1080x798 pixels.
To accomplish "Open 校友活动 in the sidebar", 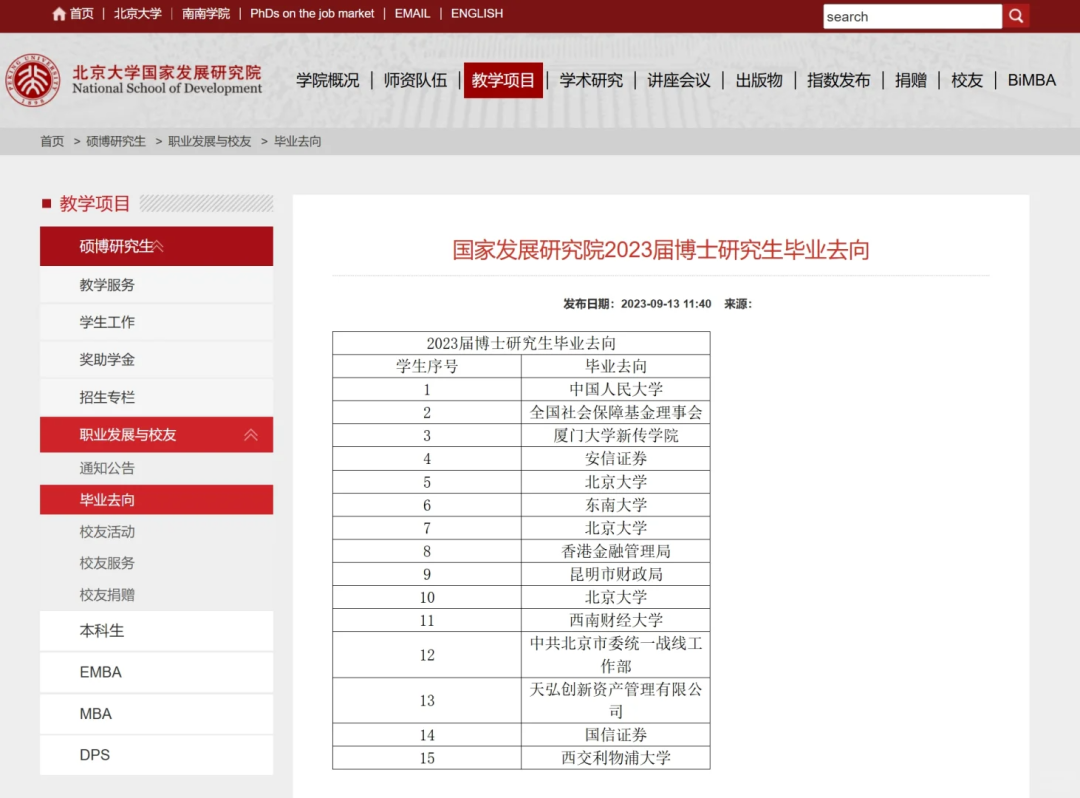I will tap(107, 532).
